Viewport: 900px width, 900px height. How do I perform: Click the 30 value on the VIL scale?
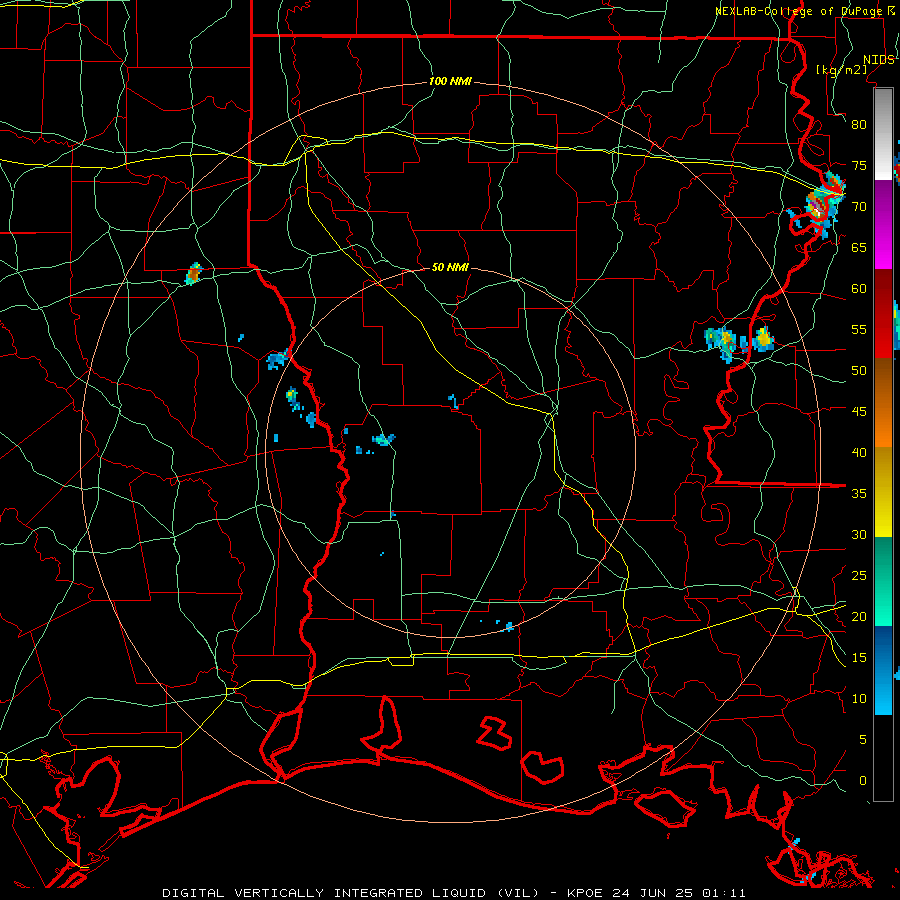[x=859, y=535]
